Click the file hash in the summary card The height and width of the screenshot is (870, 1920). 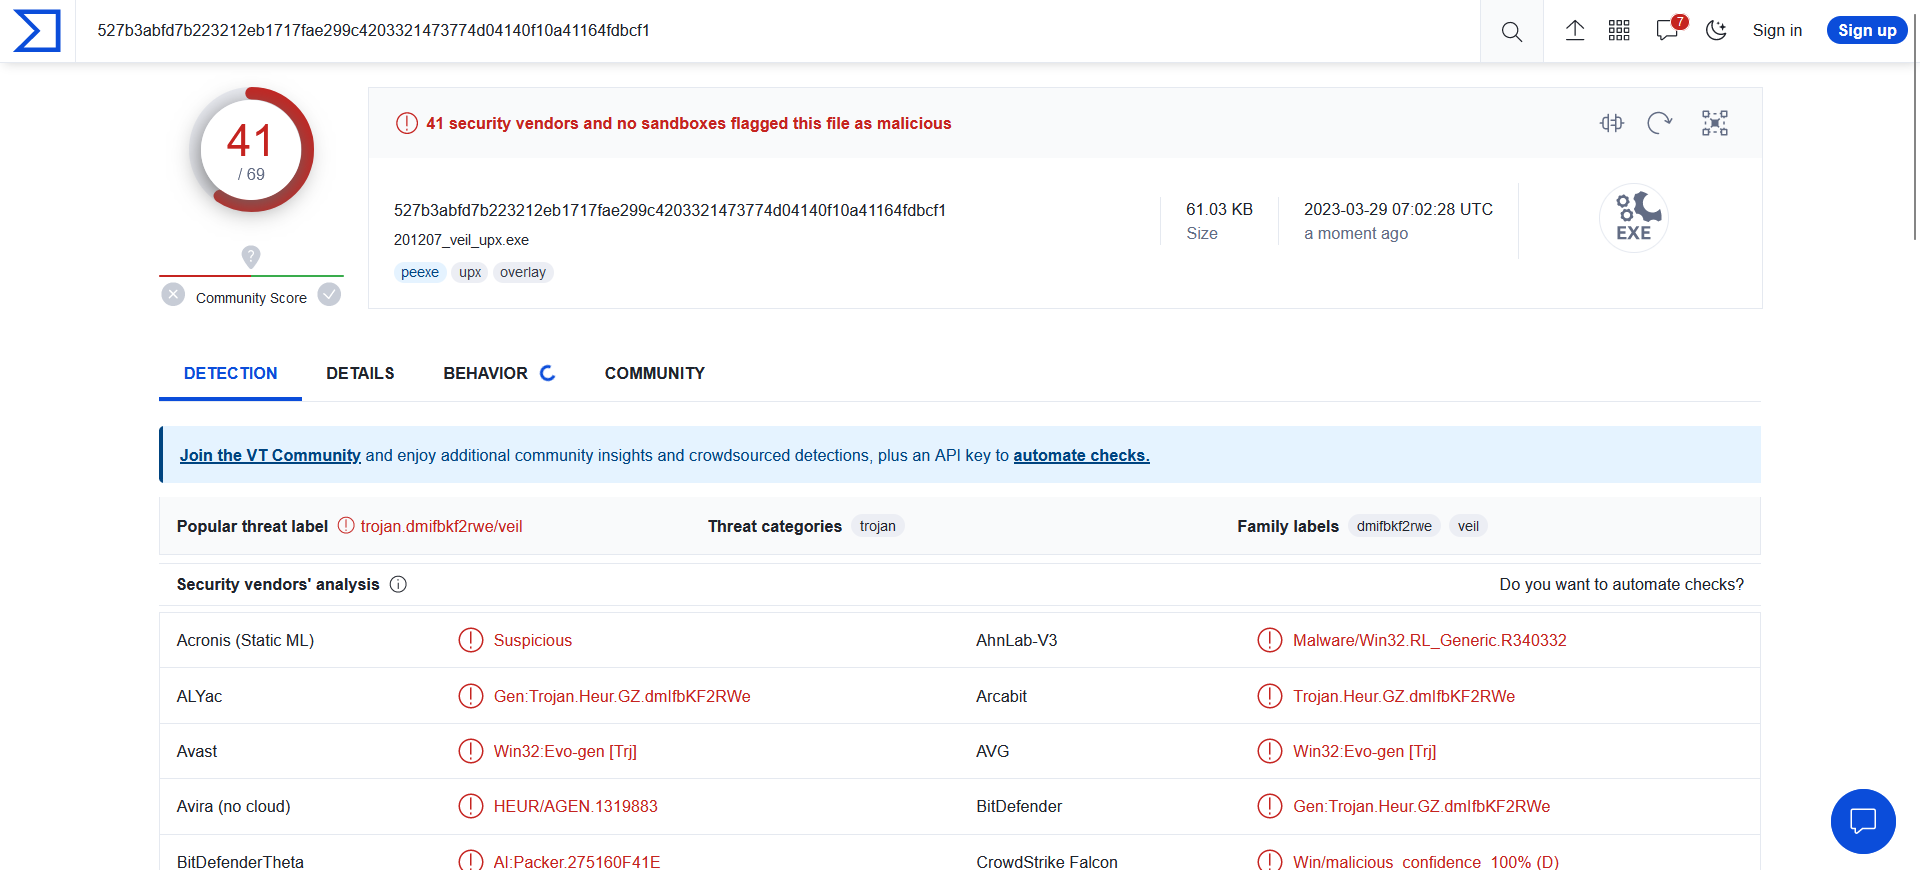(670, 211)
